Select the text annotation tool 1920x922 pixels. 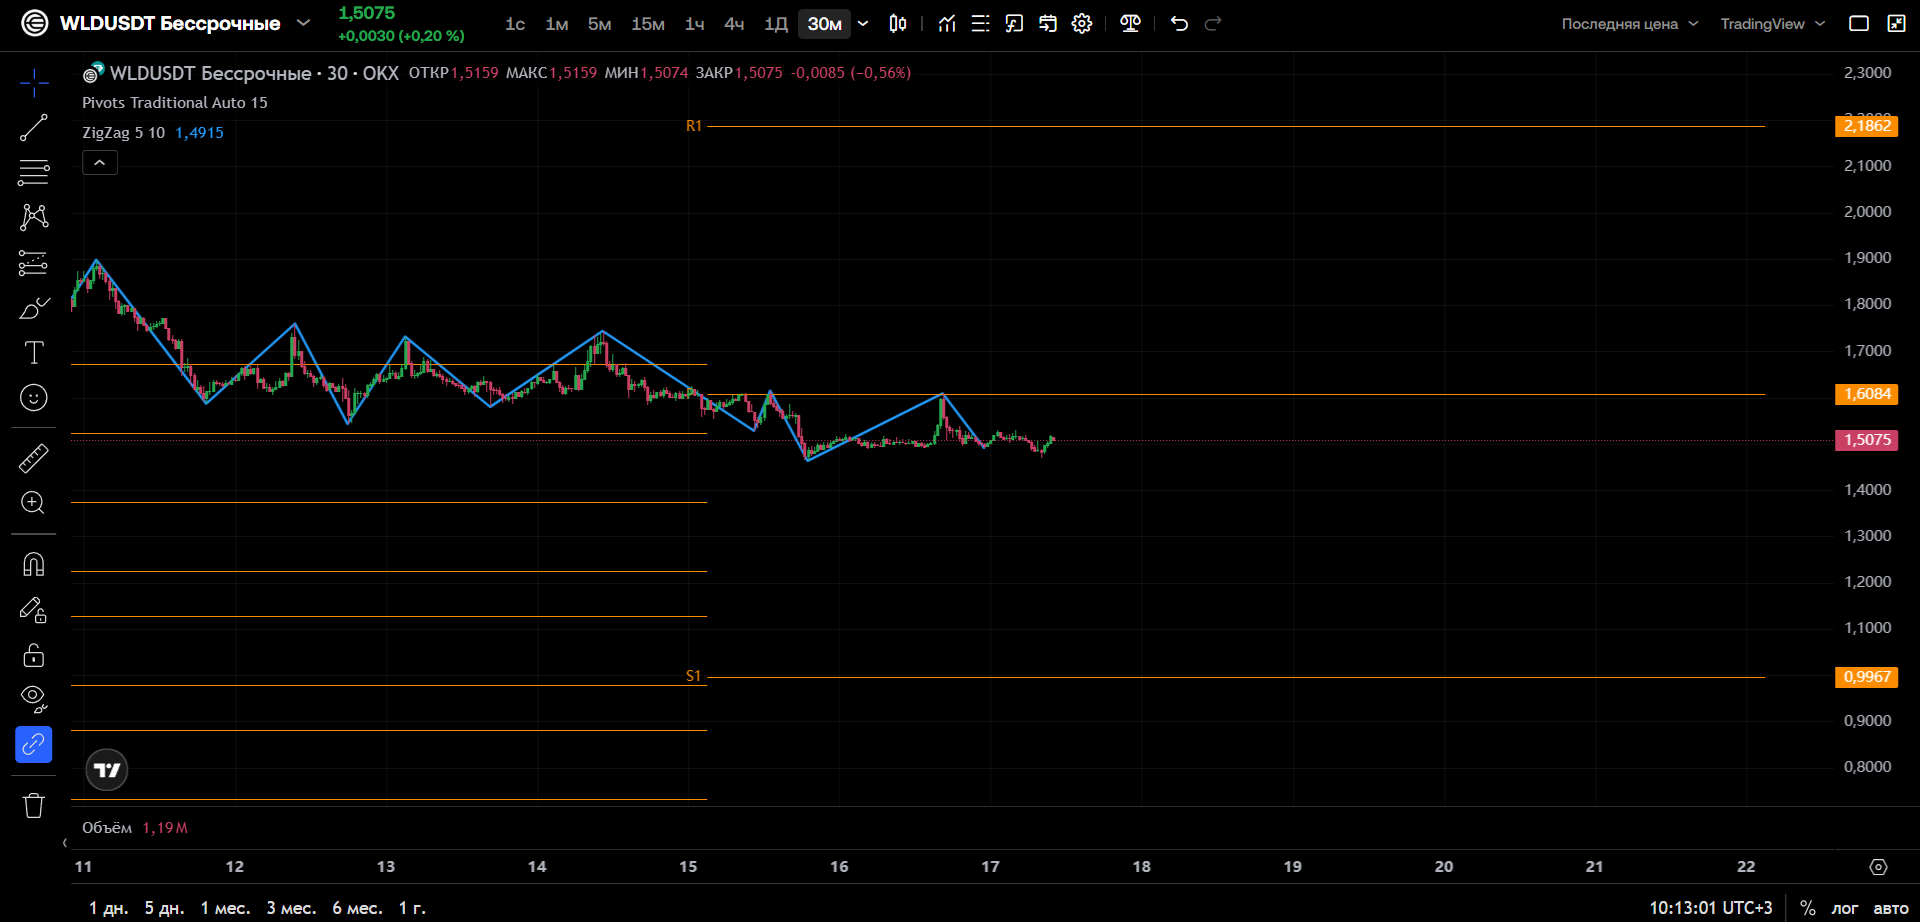point(34,352)
